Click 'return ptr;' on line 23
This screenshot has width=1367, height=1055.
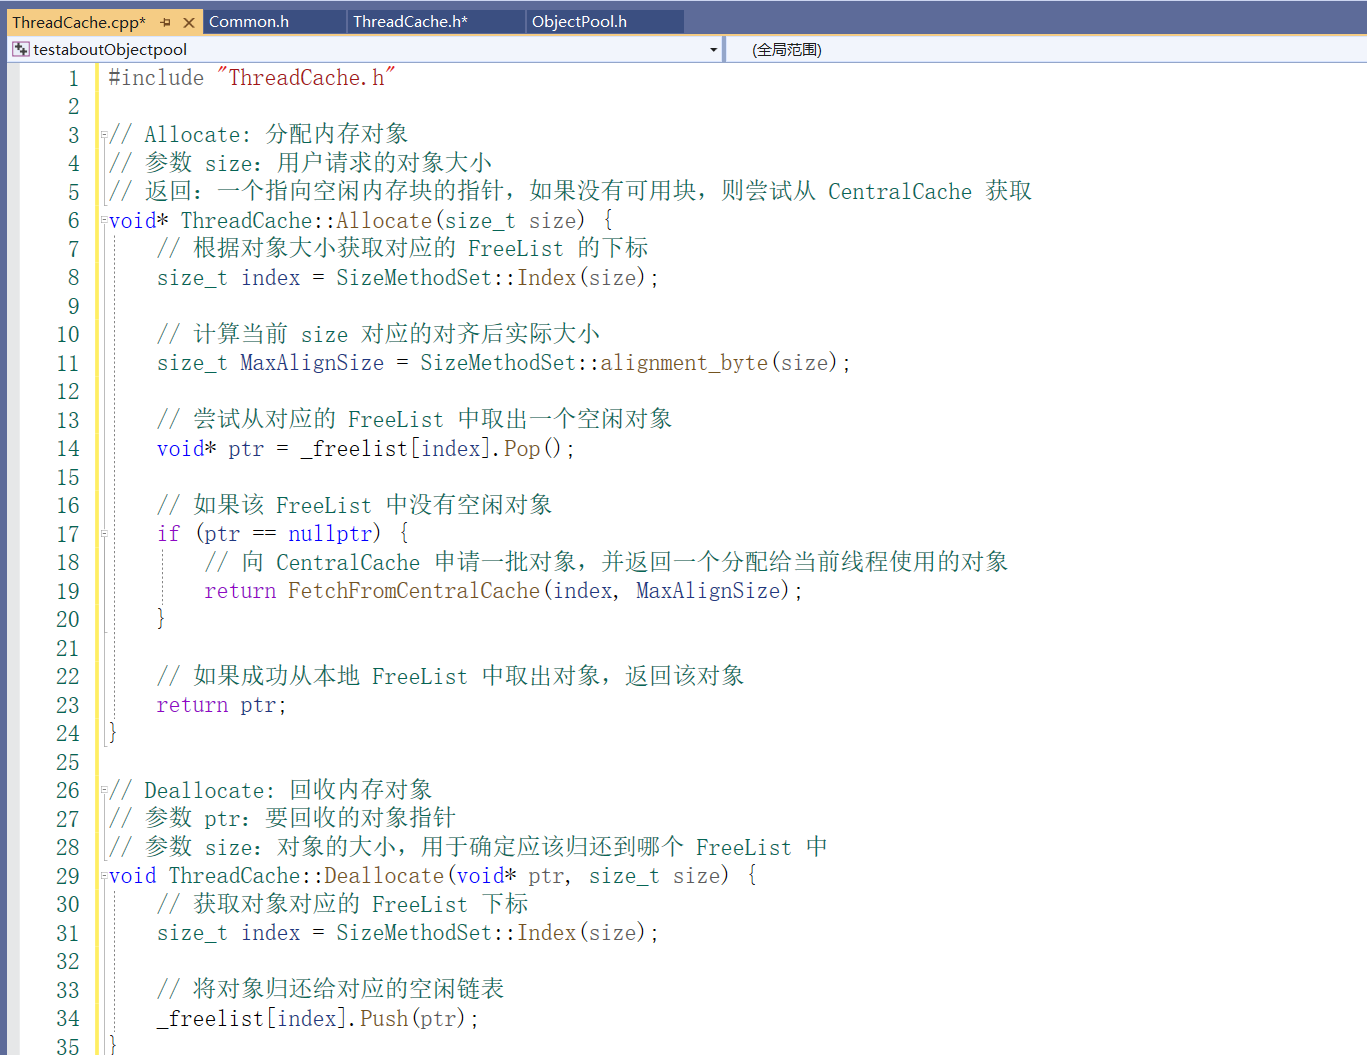221,705
